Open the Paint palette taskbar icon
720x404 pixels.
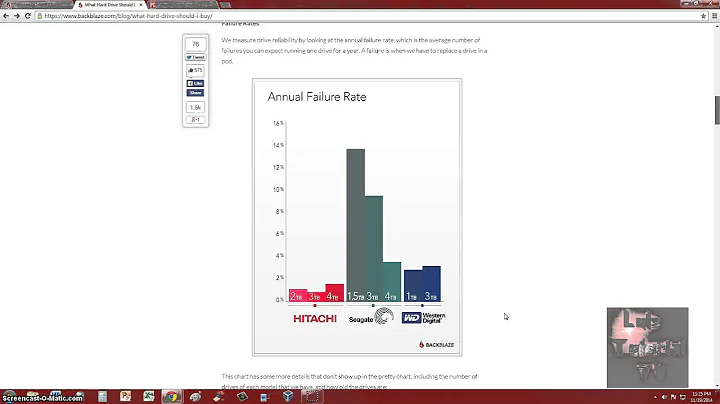coord(196,397)
